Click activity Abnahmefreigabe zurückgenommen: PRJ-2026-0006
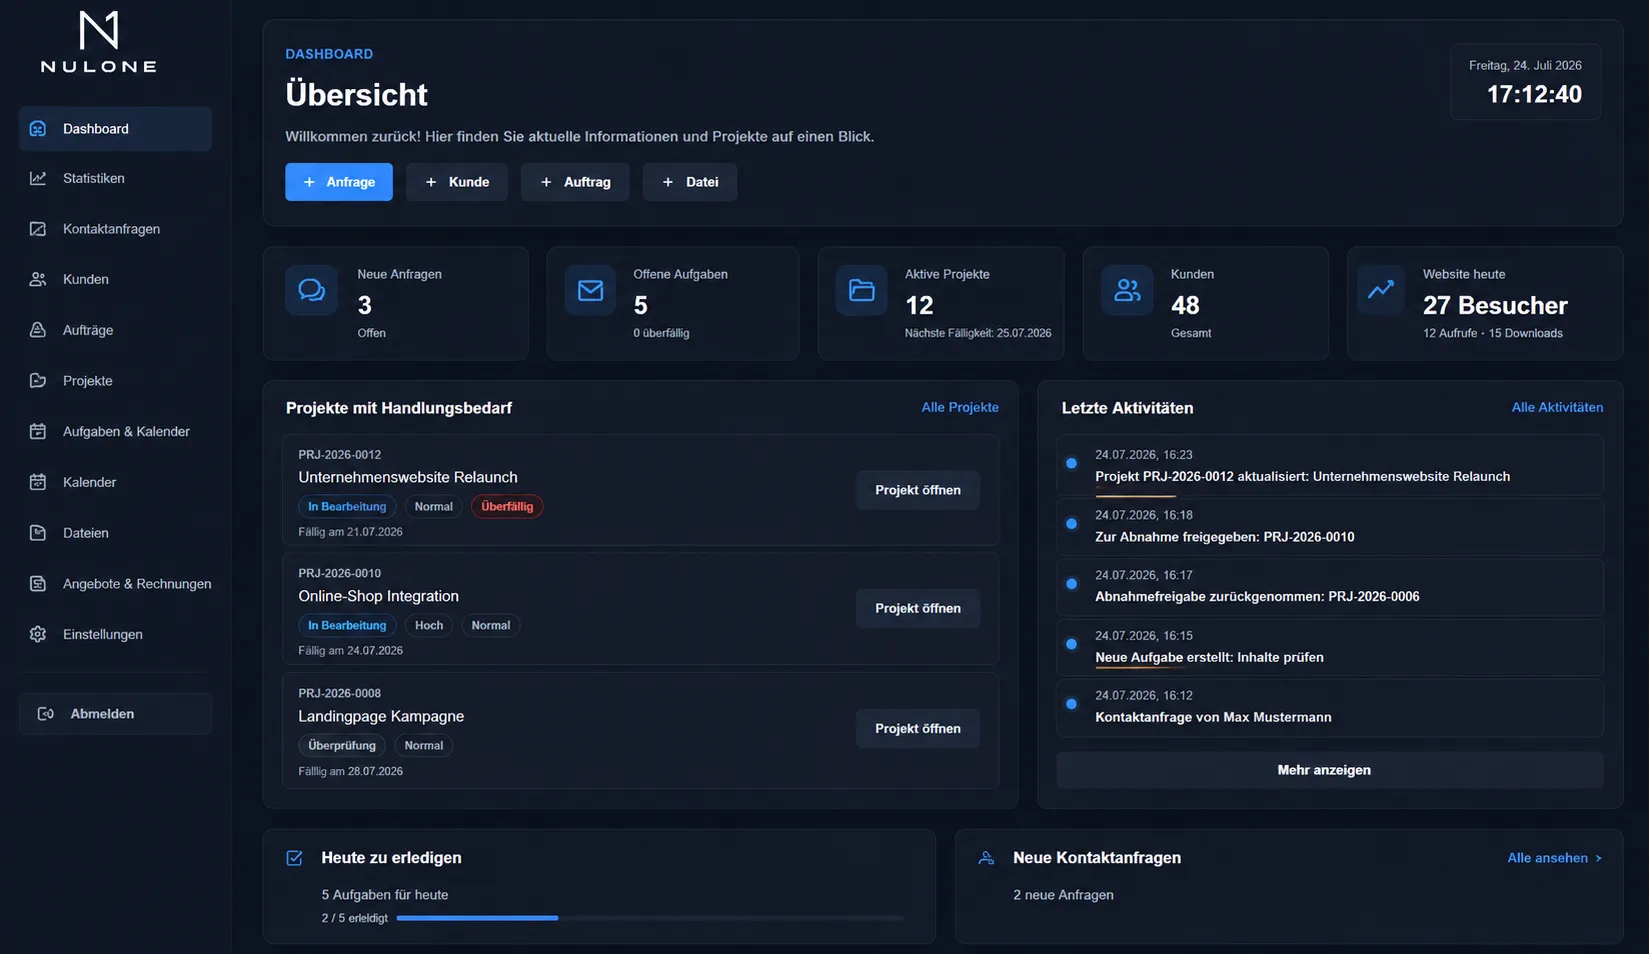Viewport: 1649px width, 954px height. pos(1329,586)
